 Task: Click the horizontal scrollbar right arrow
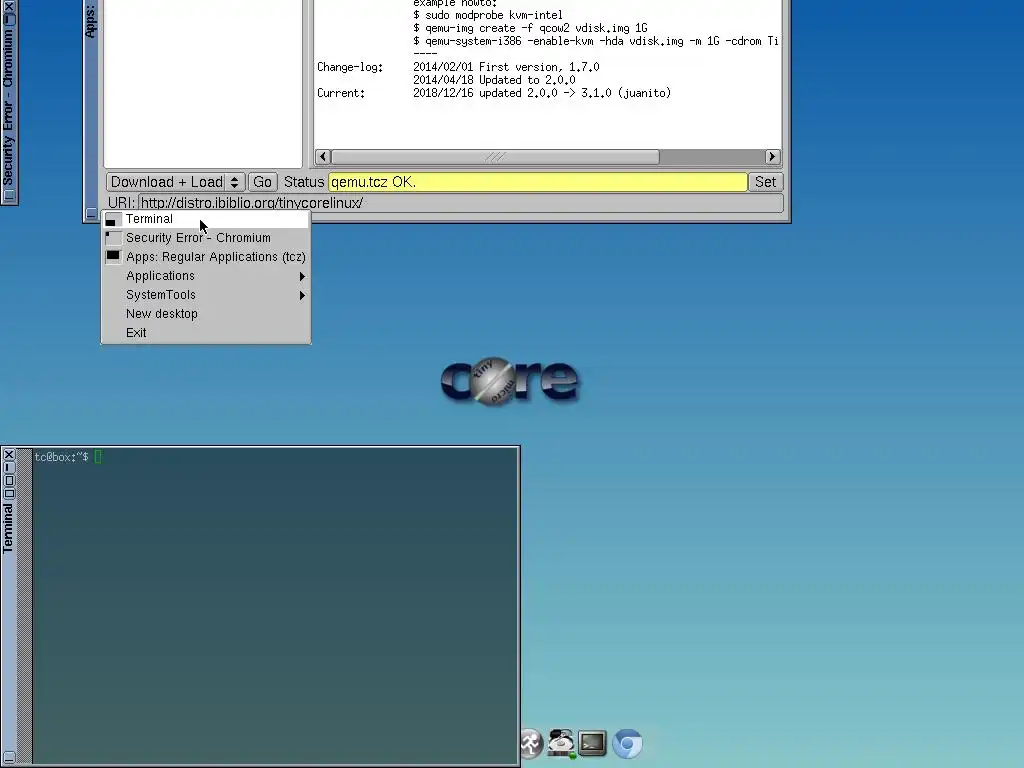pos(772,157)
